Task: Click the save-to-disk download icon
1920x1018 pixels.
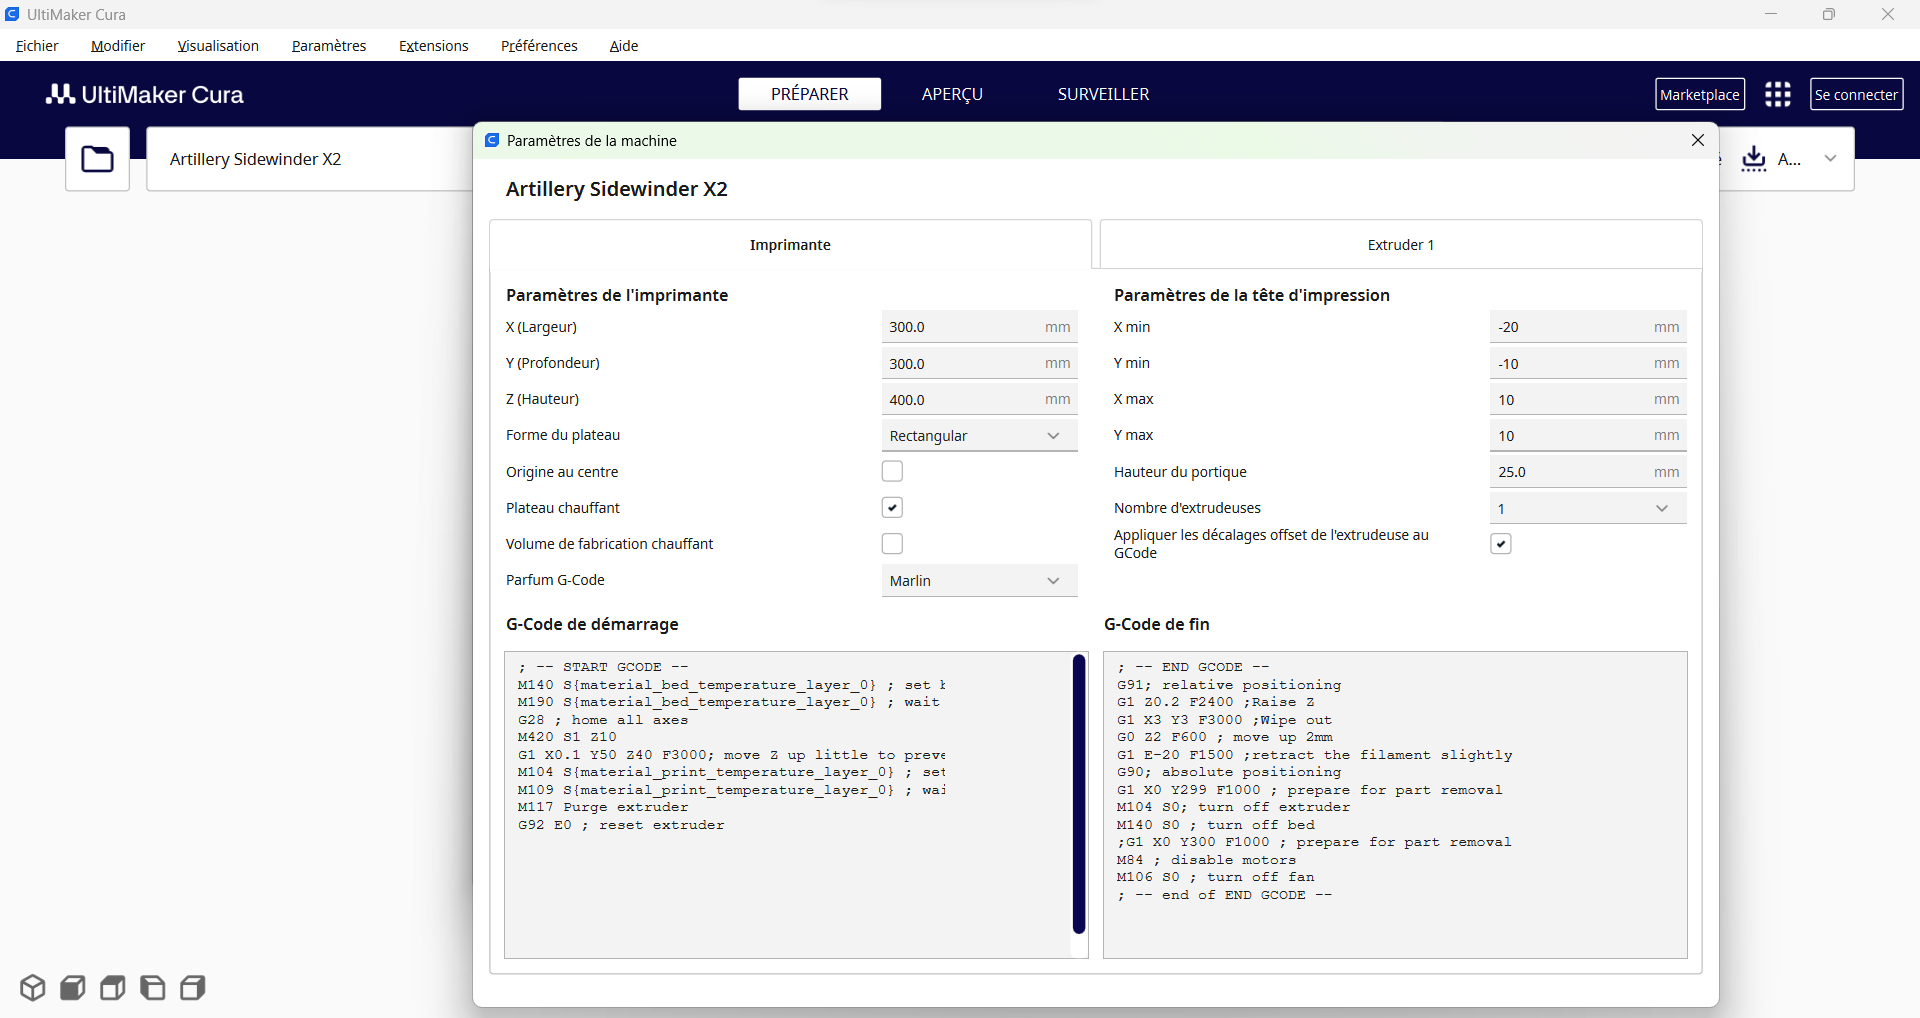Action: [x=1754, y=159]
